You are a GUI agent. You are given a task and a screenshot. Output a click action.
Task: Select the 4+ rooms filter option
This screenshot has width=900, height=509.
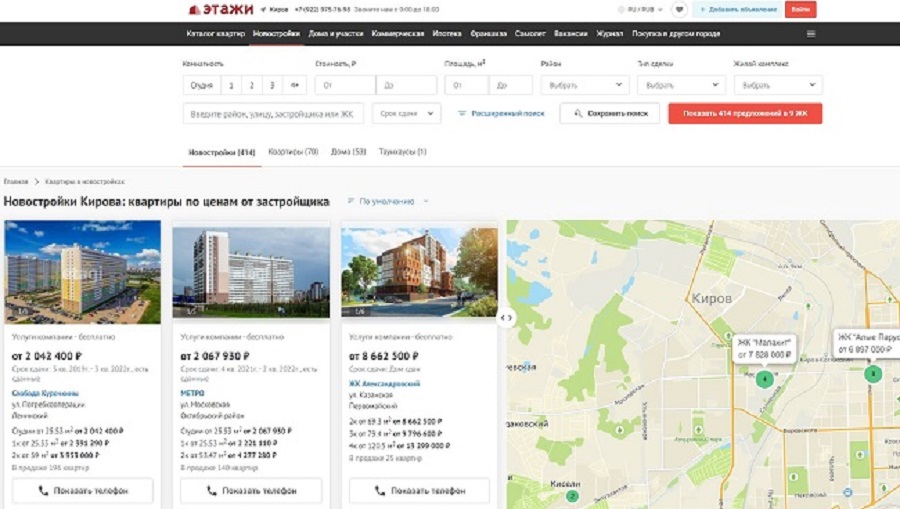pyautogui.click(x=295, y=86)
